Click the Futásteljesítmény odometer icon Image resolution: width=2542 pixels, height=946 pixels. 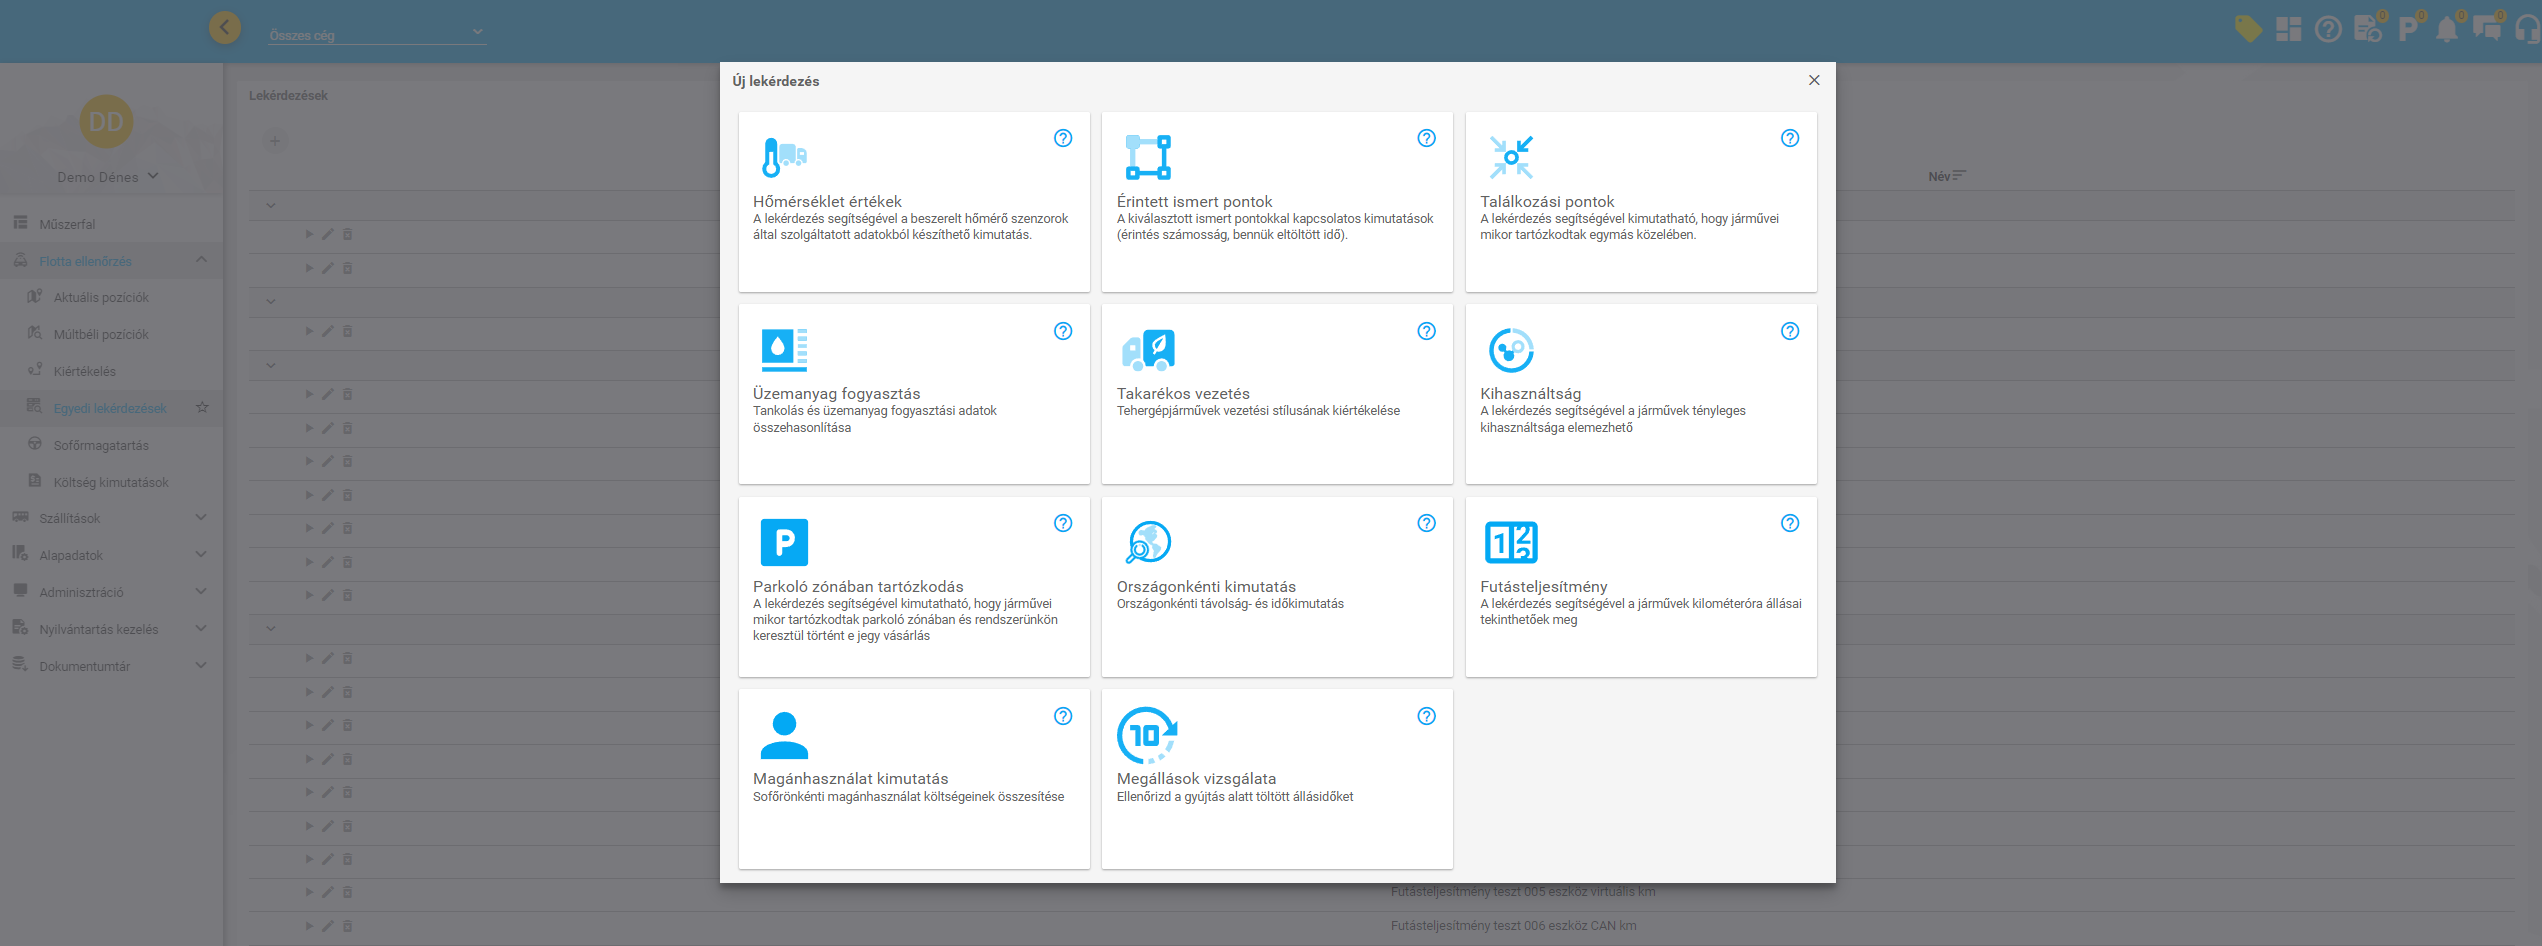pyautogui.click(x=1510, y=542)
